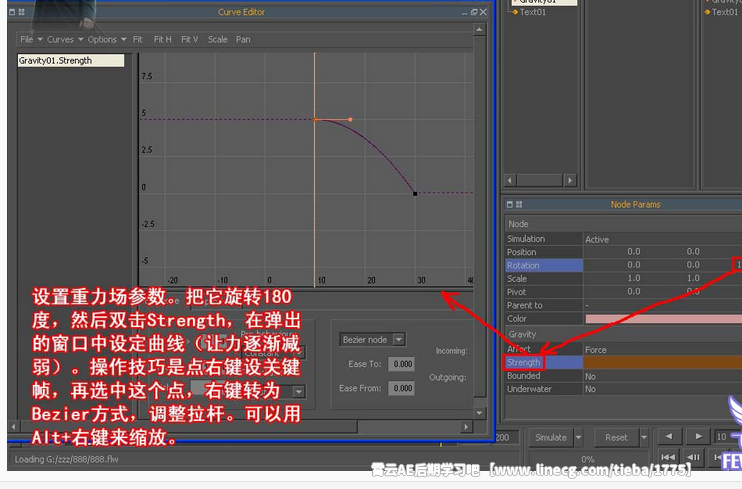Select the orange keyframe at frame 10

(x=315, y=120)
